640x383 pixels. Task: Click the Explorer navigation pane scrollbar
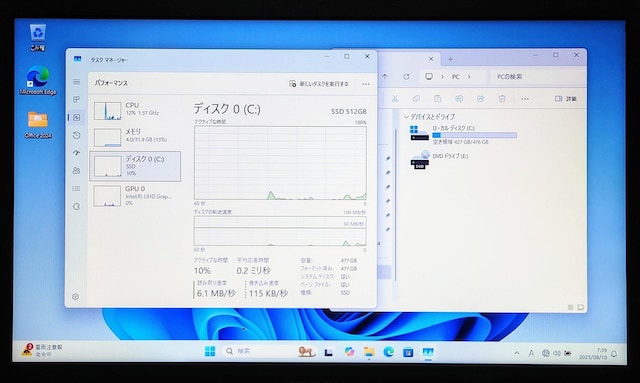coord(396,204)
